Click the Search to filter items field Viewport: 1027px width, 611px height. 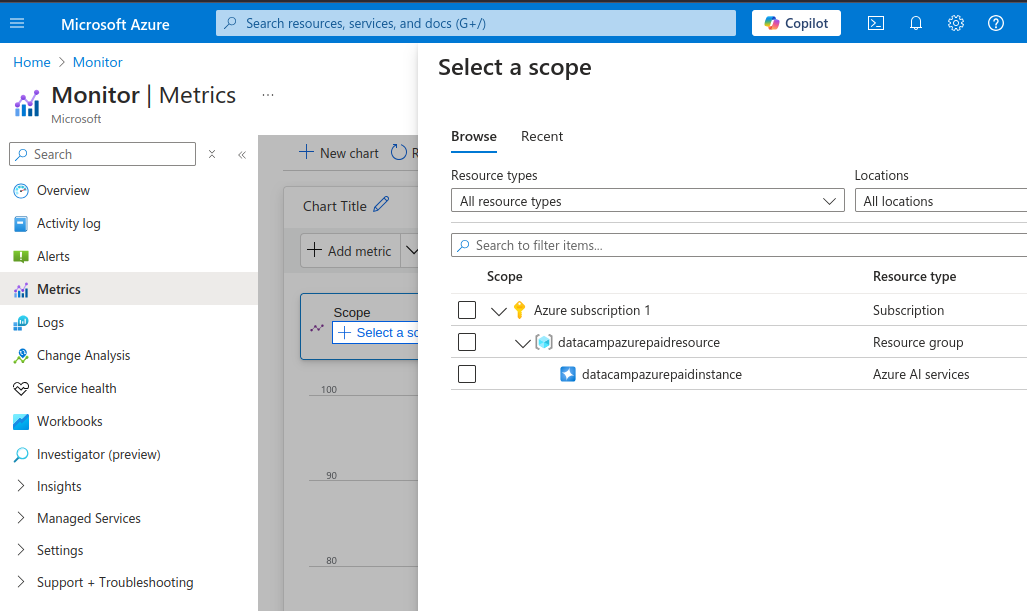[x=739, y=245]
